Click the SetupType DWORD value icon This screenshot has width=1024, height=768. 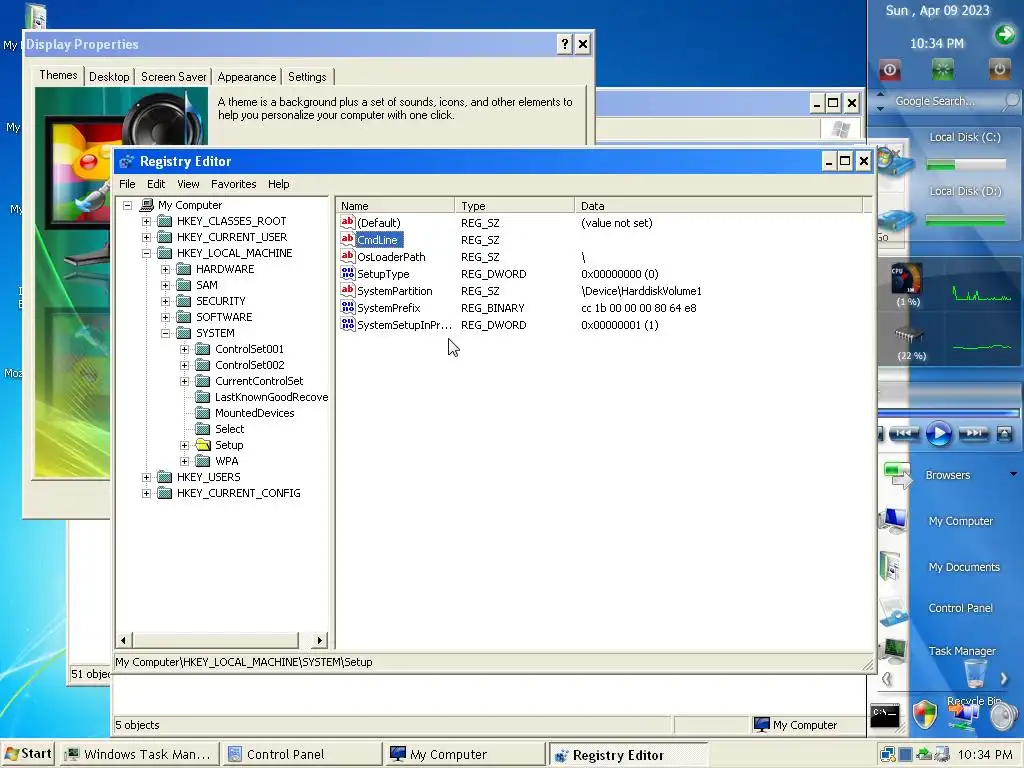tap(347, 273)
